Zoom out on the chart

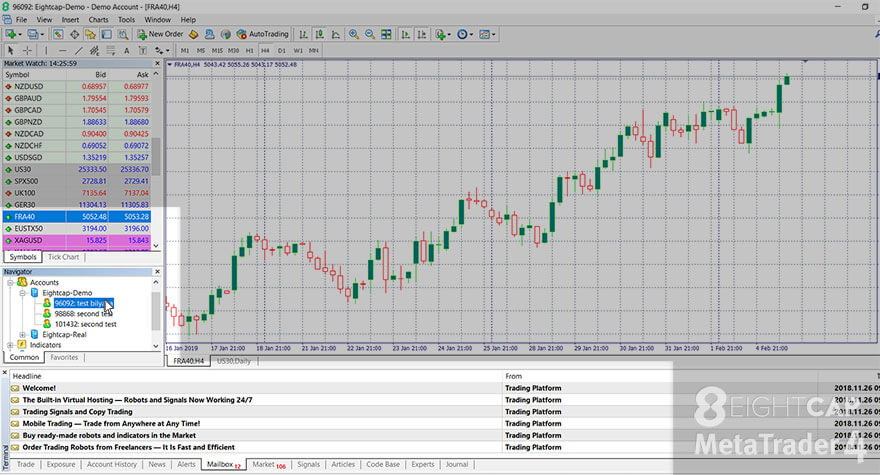370,34
